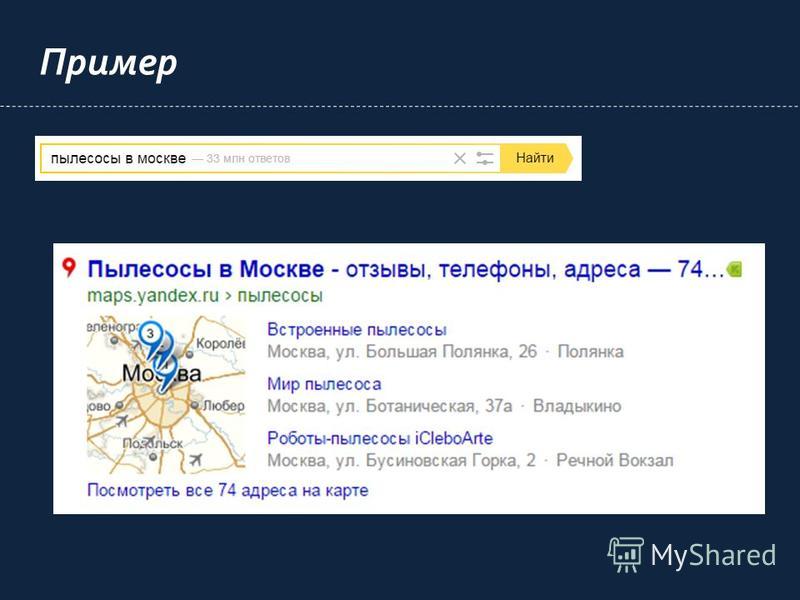Open the Moscow map thumbnail
This screenshot has height=600, width=800.
click(166, 394)
